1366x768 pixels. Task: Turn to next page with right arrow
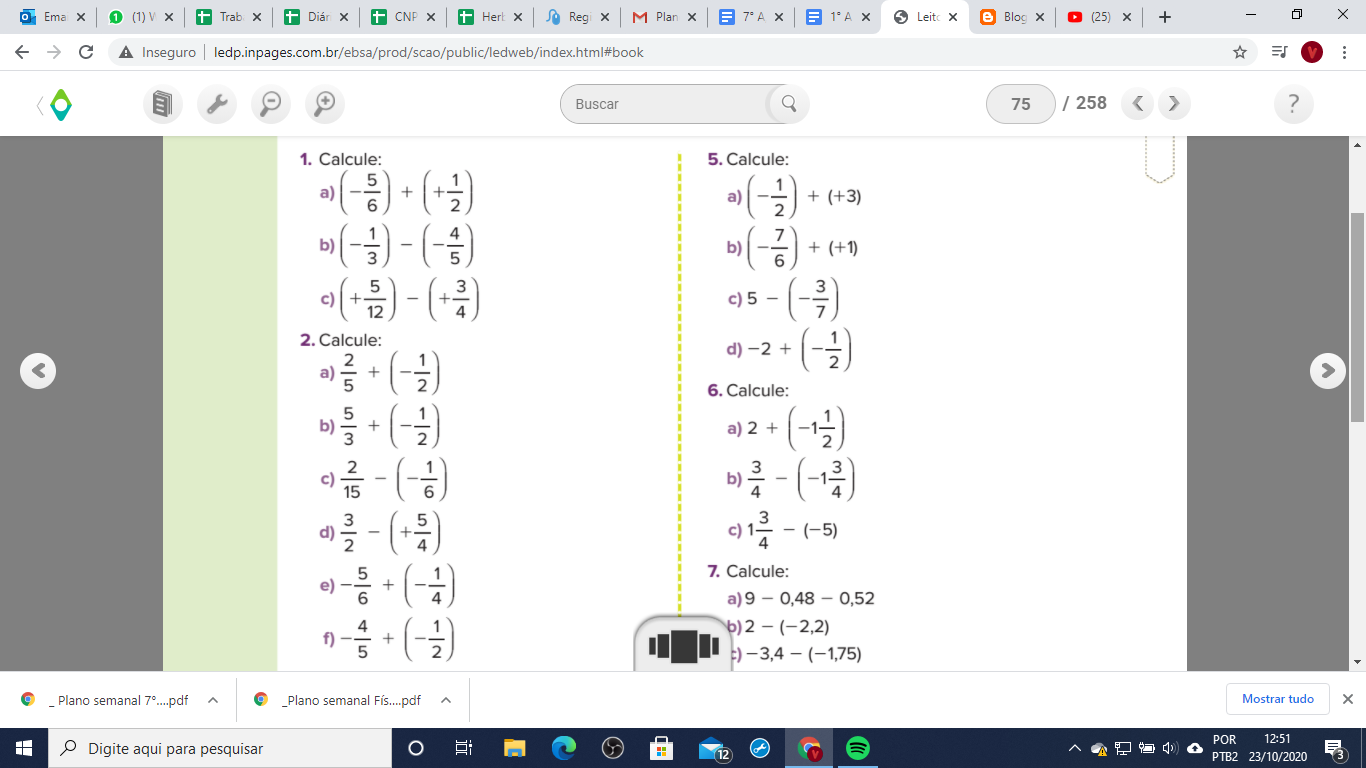(x=1328, y=371)
